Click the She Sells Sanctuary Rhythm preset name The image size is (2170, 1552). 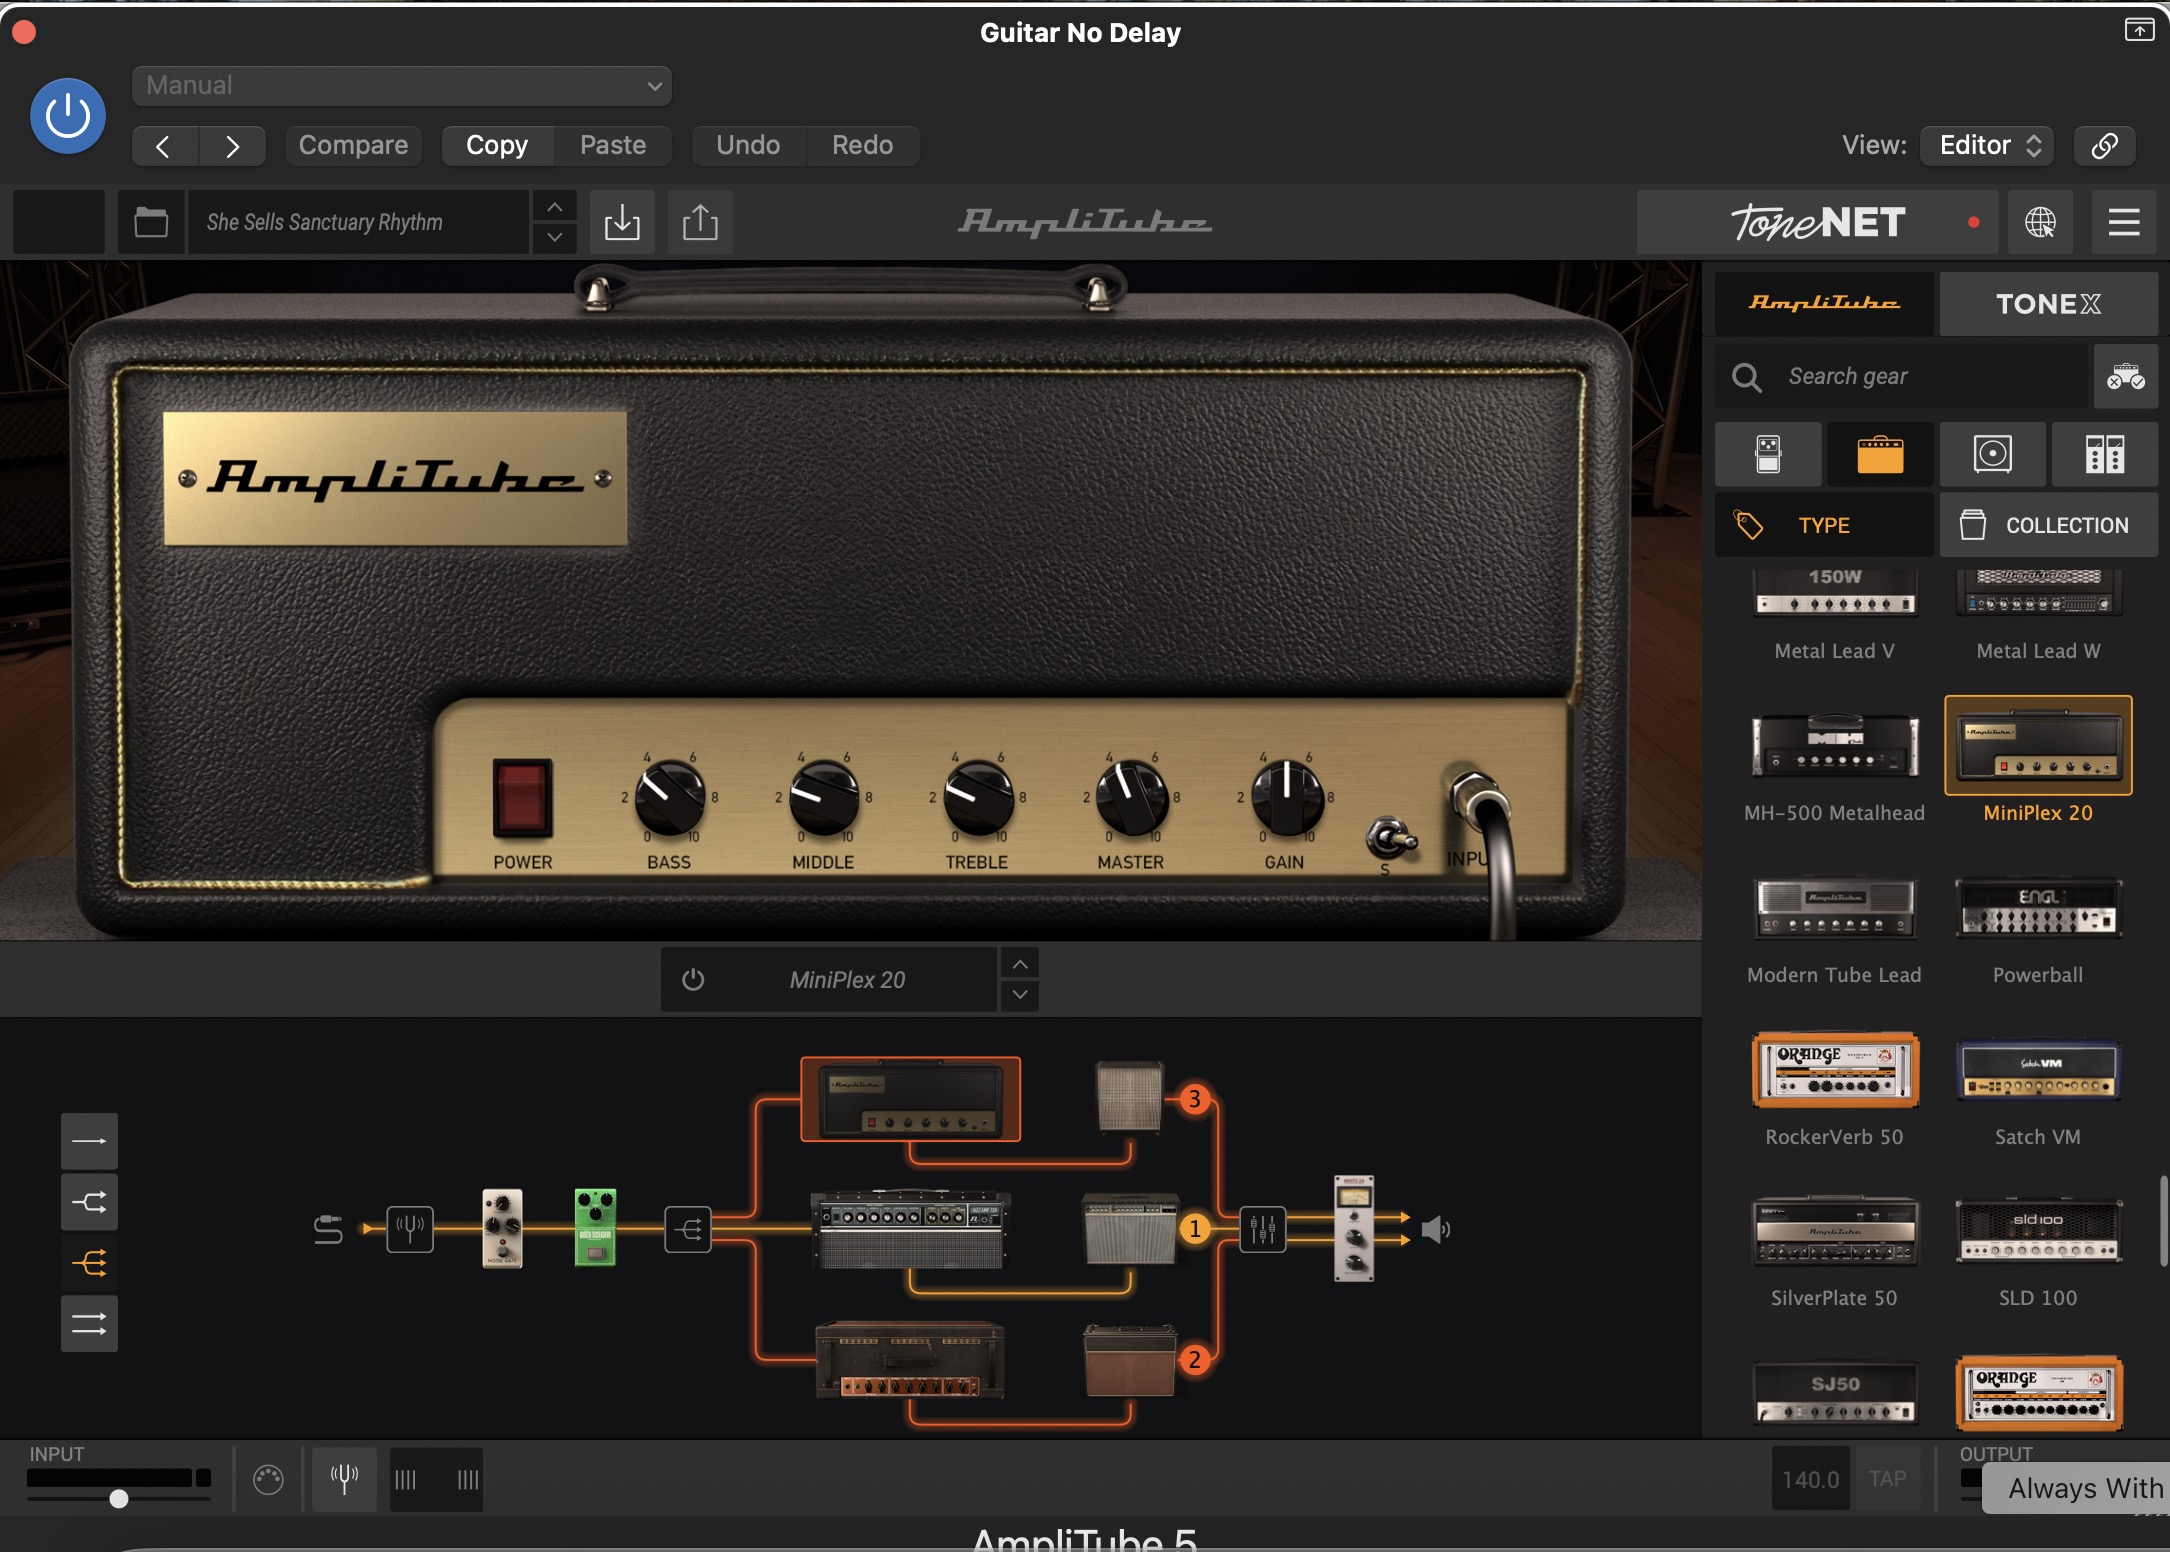click(358, 222)
